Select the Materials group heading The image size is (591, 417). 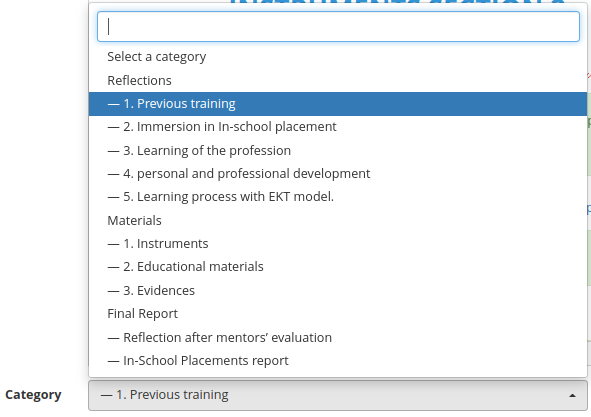tap(338, 220)
